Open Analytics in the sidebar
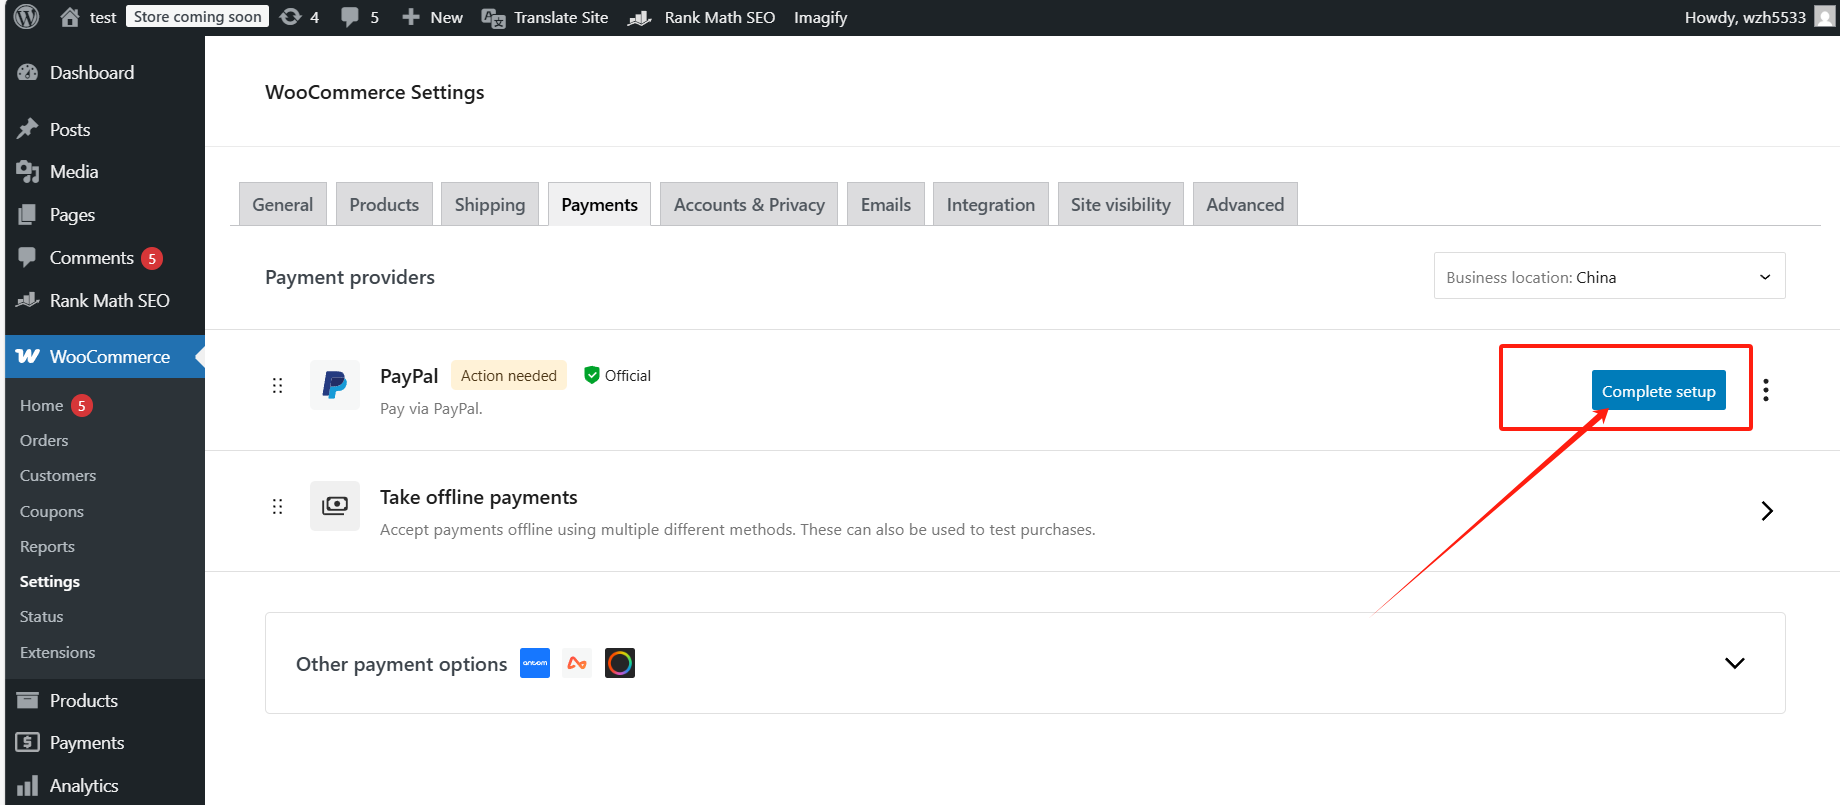This screenshot has height=805, width=1840. [84, 786]
